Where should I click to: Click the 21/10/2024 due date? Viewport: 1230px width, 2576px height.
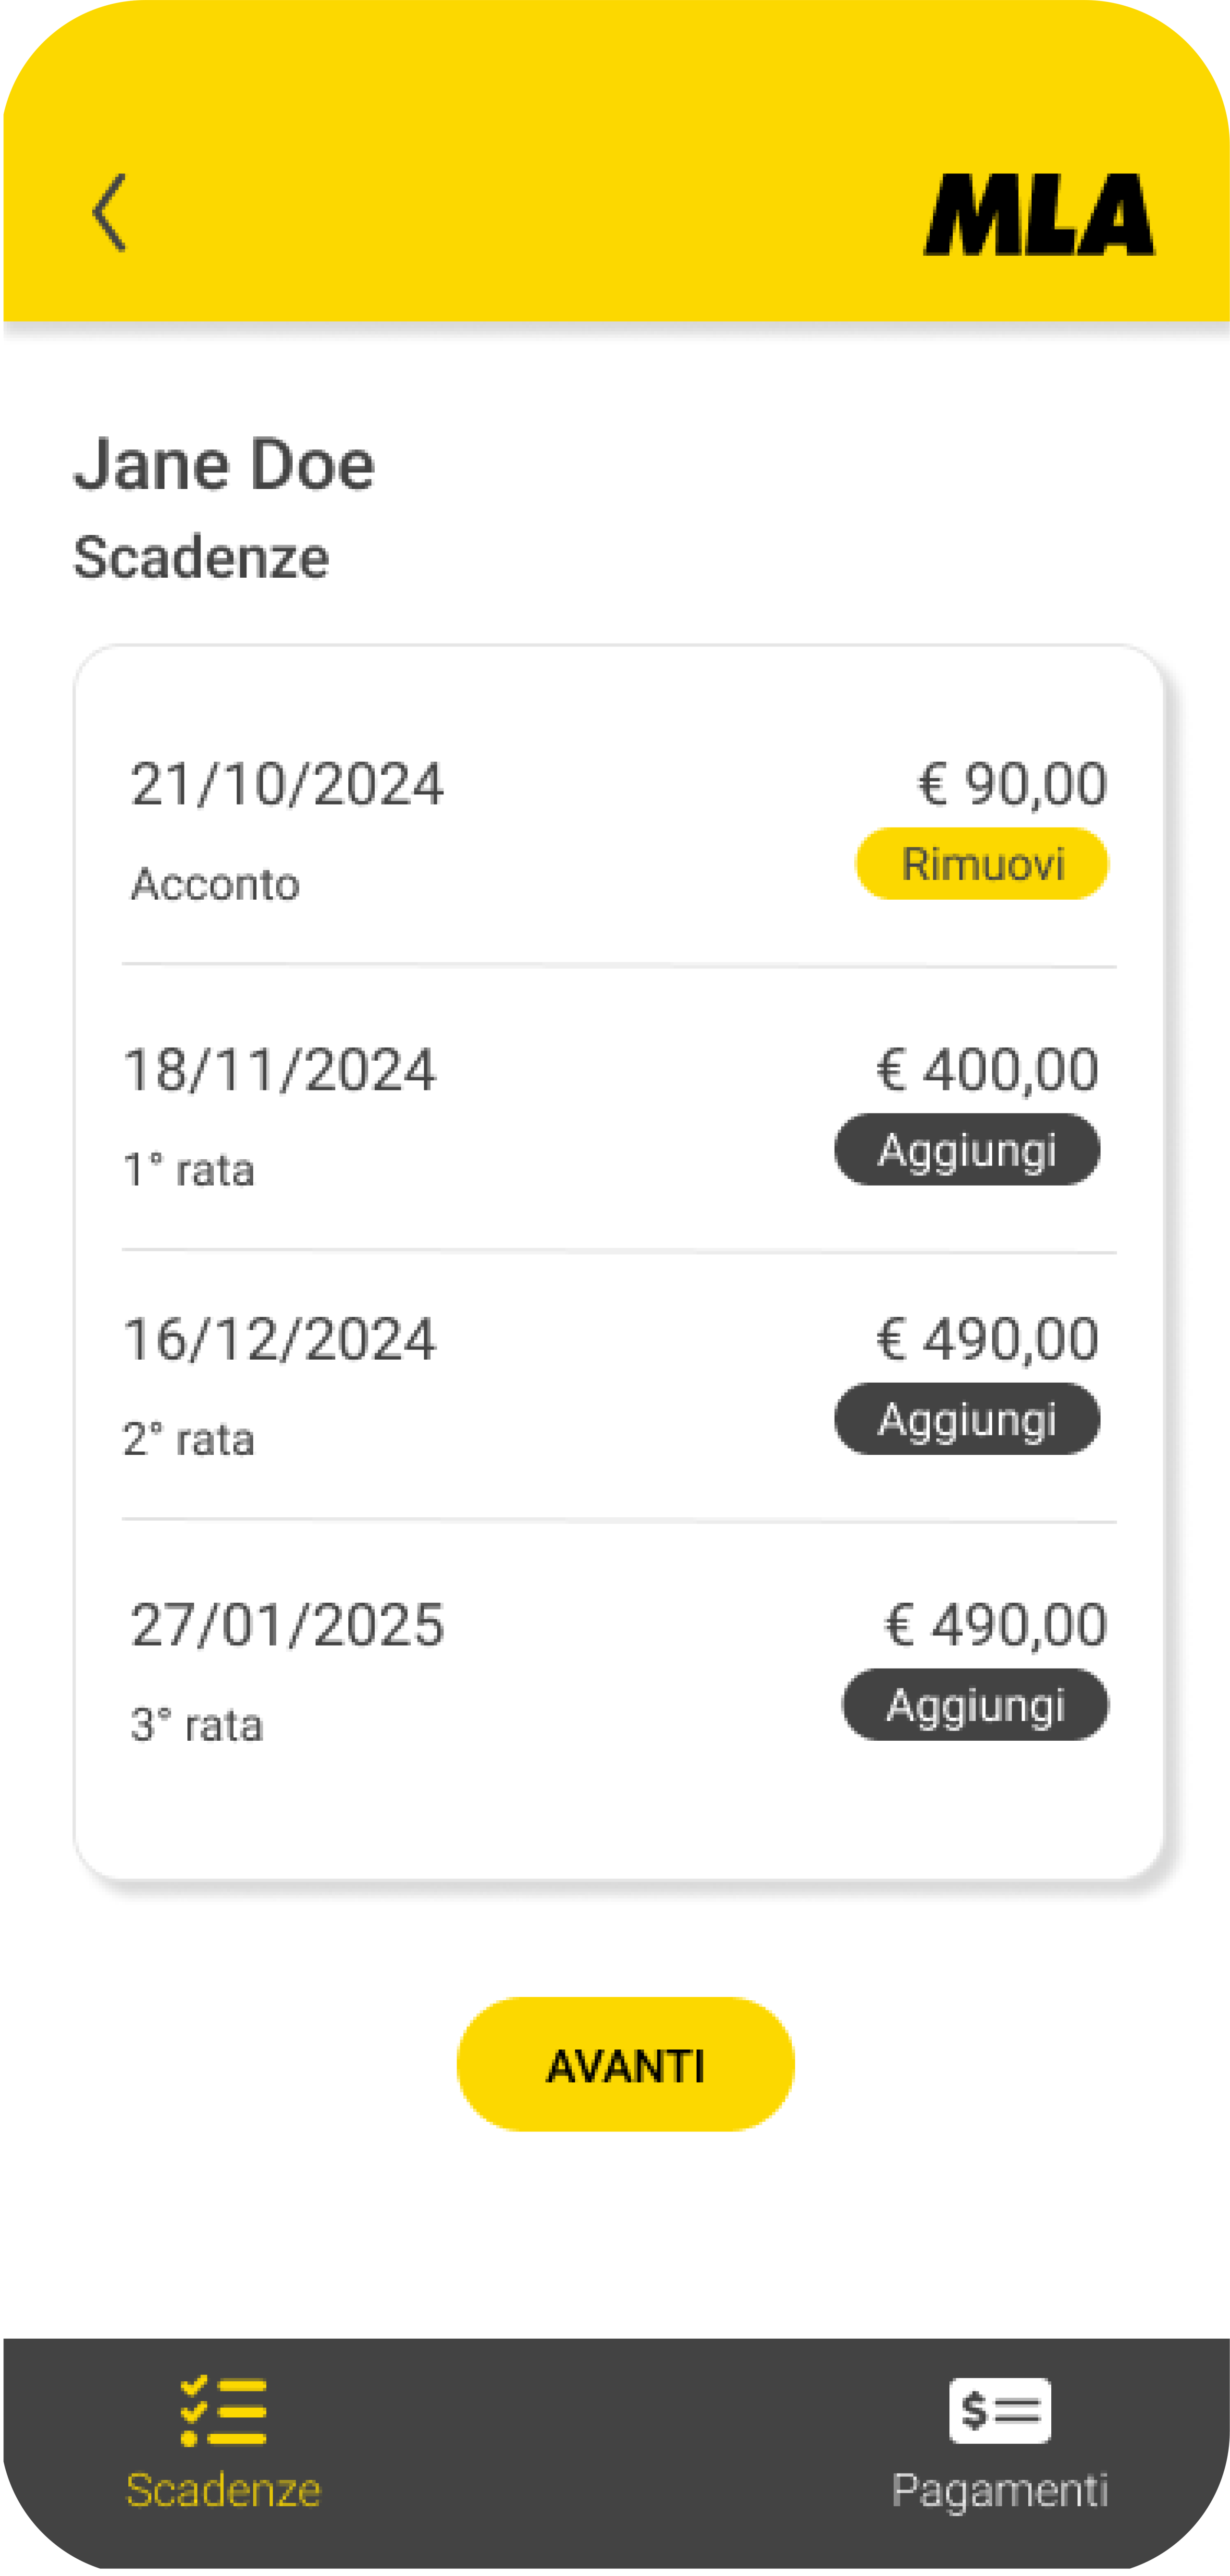coord(287,784)
